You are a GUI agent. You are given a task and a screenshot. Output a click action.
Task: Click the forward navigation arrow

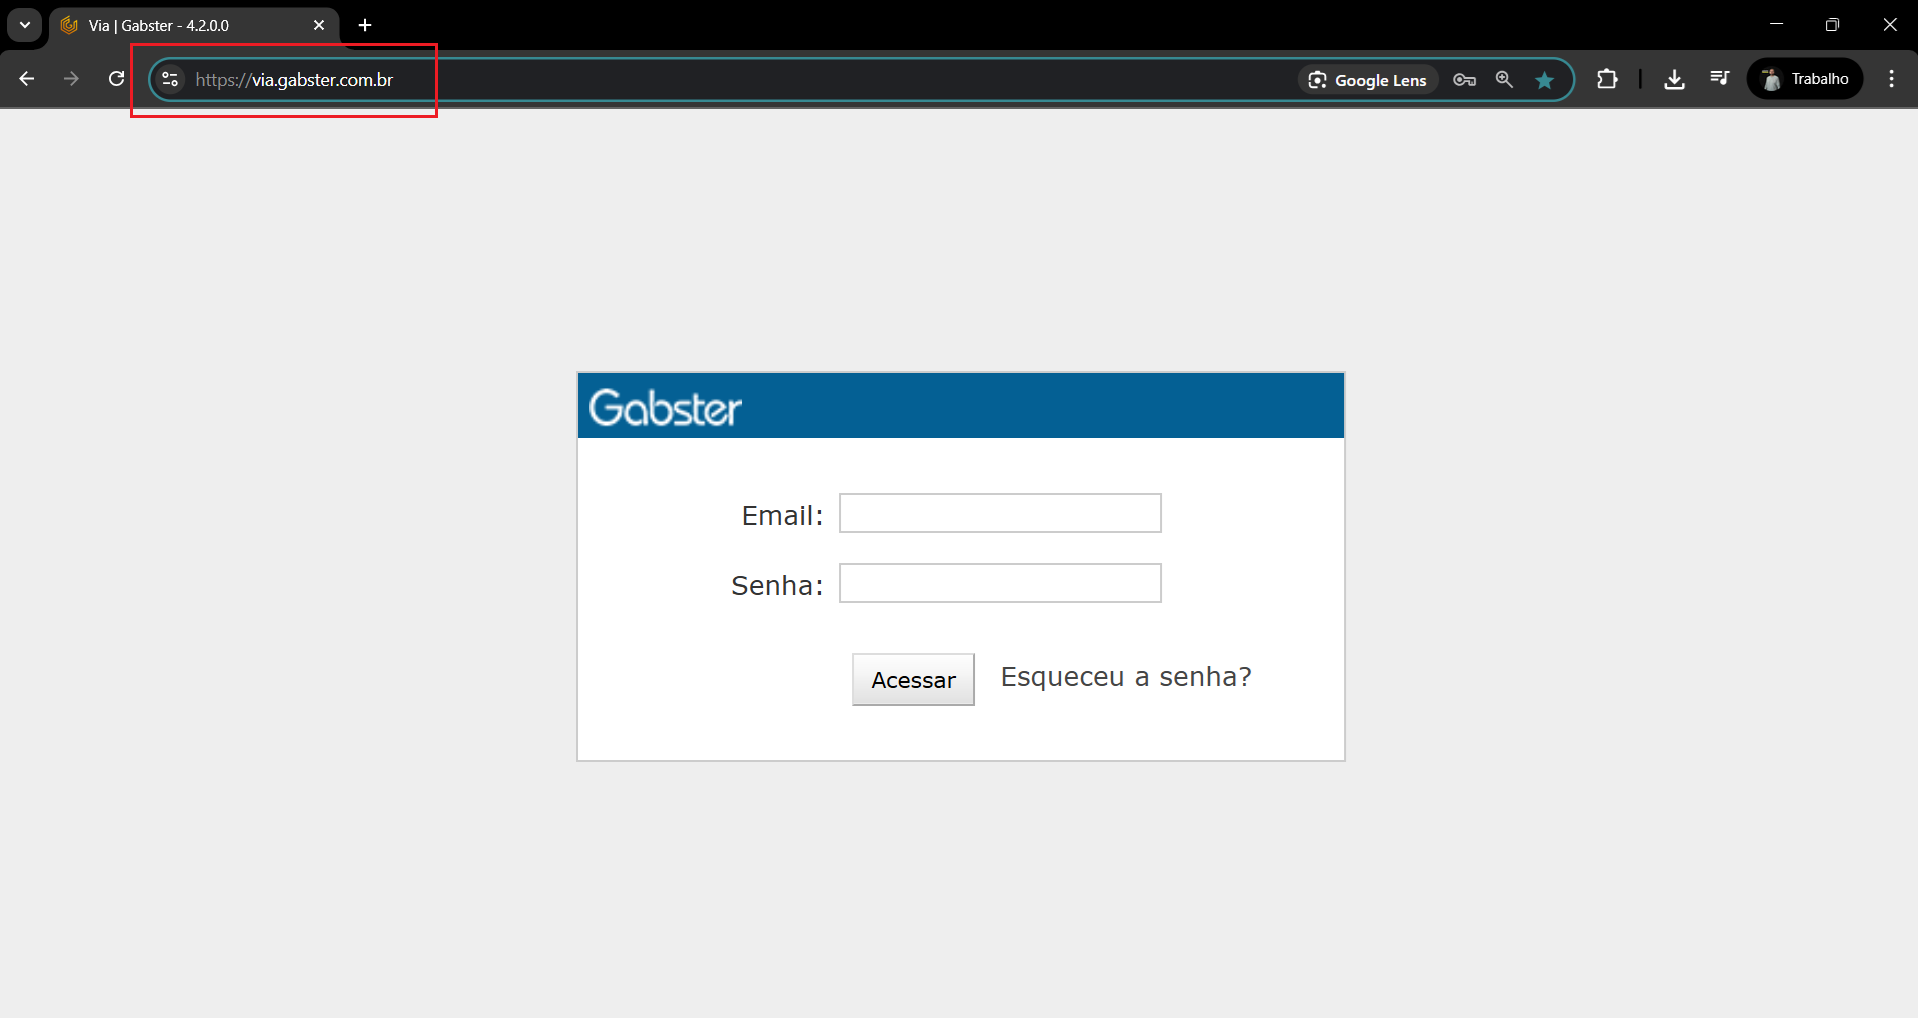coord(71,79)
